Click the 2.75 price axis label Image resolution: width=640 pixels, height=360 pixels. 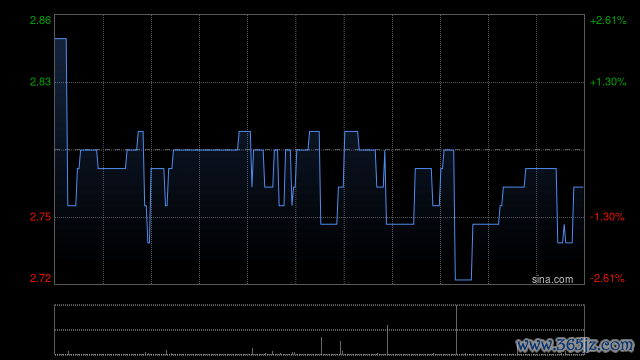point(40,217)
